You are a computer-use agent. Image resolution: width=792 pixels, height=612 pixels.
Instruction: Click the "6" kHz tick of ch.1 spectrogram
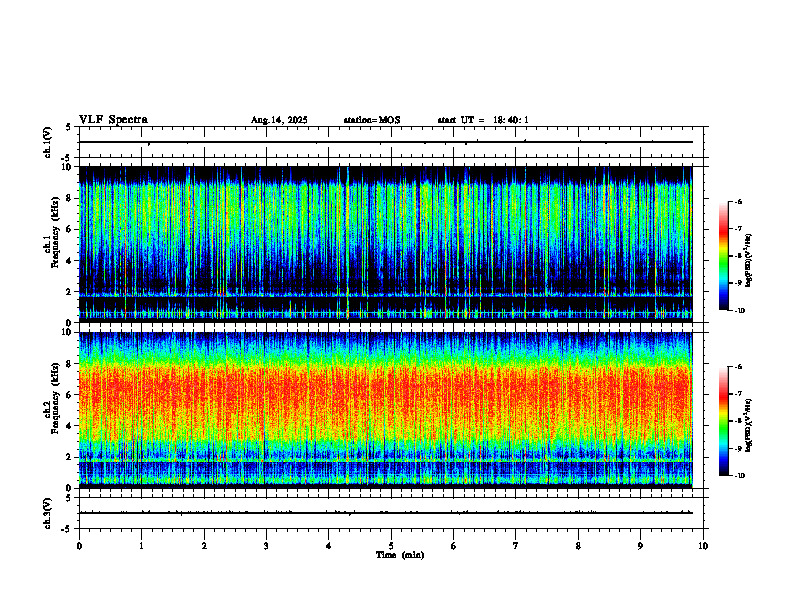pyautogui.click(x=69, y=229)
